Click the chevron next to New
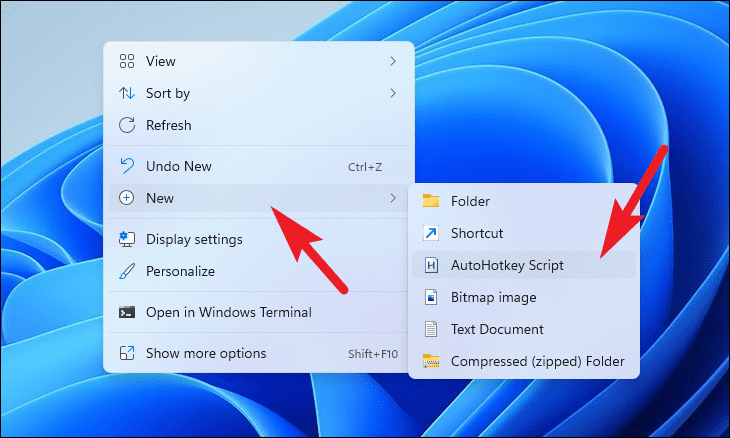 (x=393, y=198)
